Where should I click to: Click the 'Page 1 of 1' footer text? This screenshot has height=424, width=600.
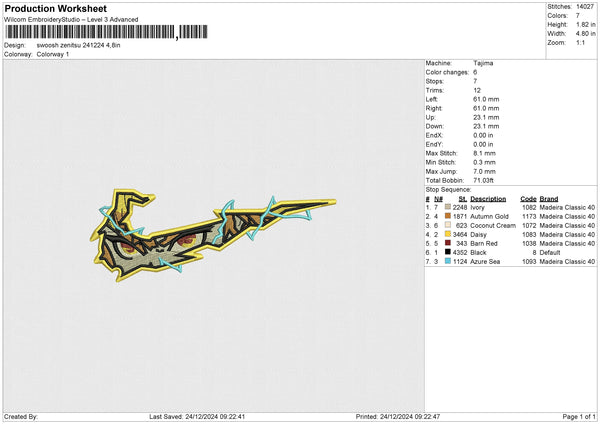579,417
